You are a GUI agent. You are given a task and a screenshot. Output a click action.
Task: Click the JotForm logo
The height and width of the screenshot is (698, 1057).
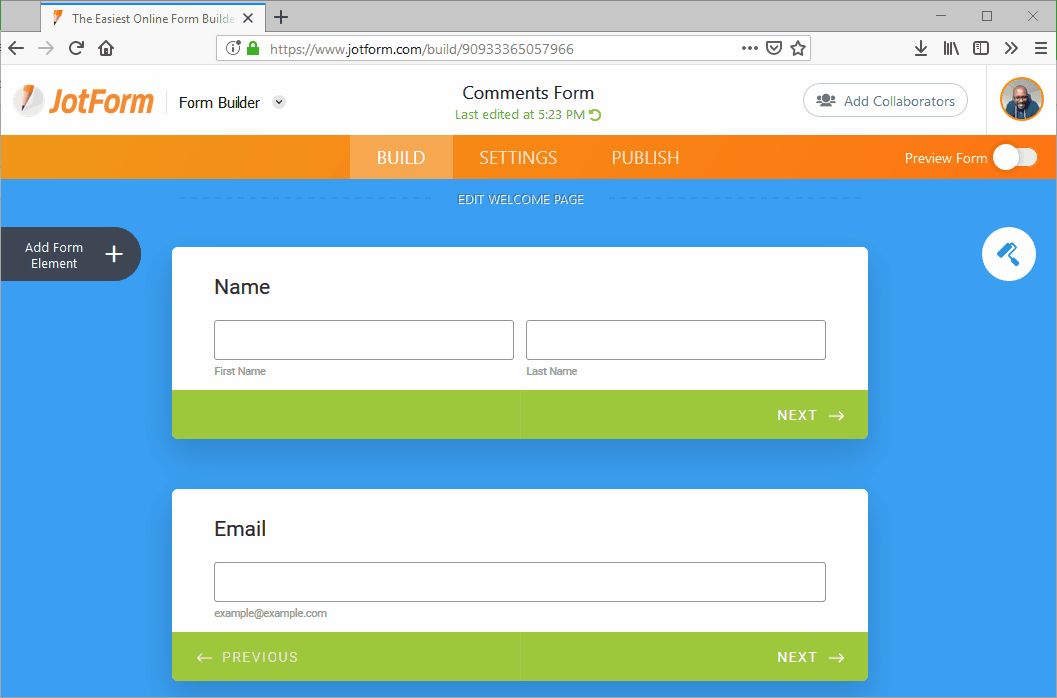[x=84, y=101]
